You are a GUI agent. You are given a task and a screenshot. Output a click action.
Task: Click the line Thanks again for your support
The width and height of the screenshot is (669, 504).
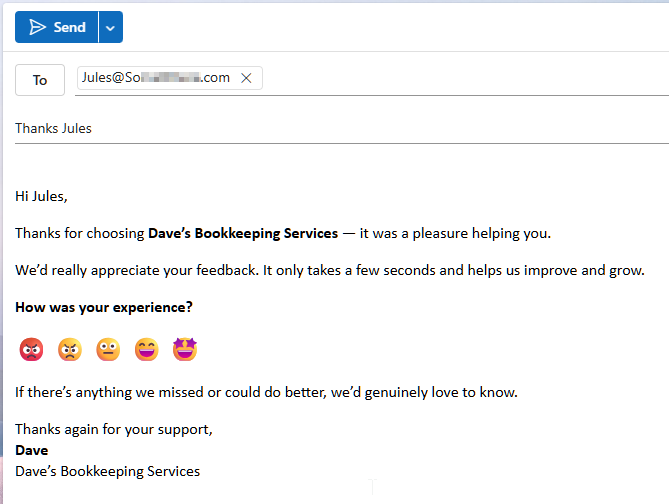[x=114, y=429]
